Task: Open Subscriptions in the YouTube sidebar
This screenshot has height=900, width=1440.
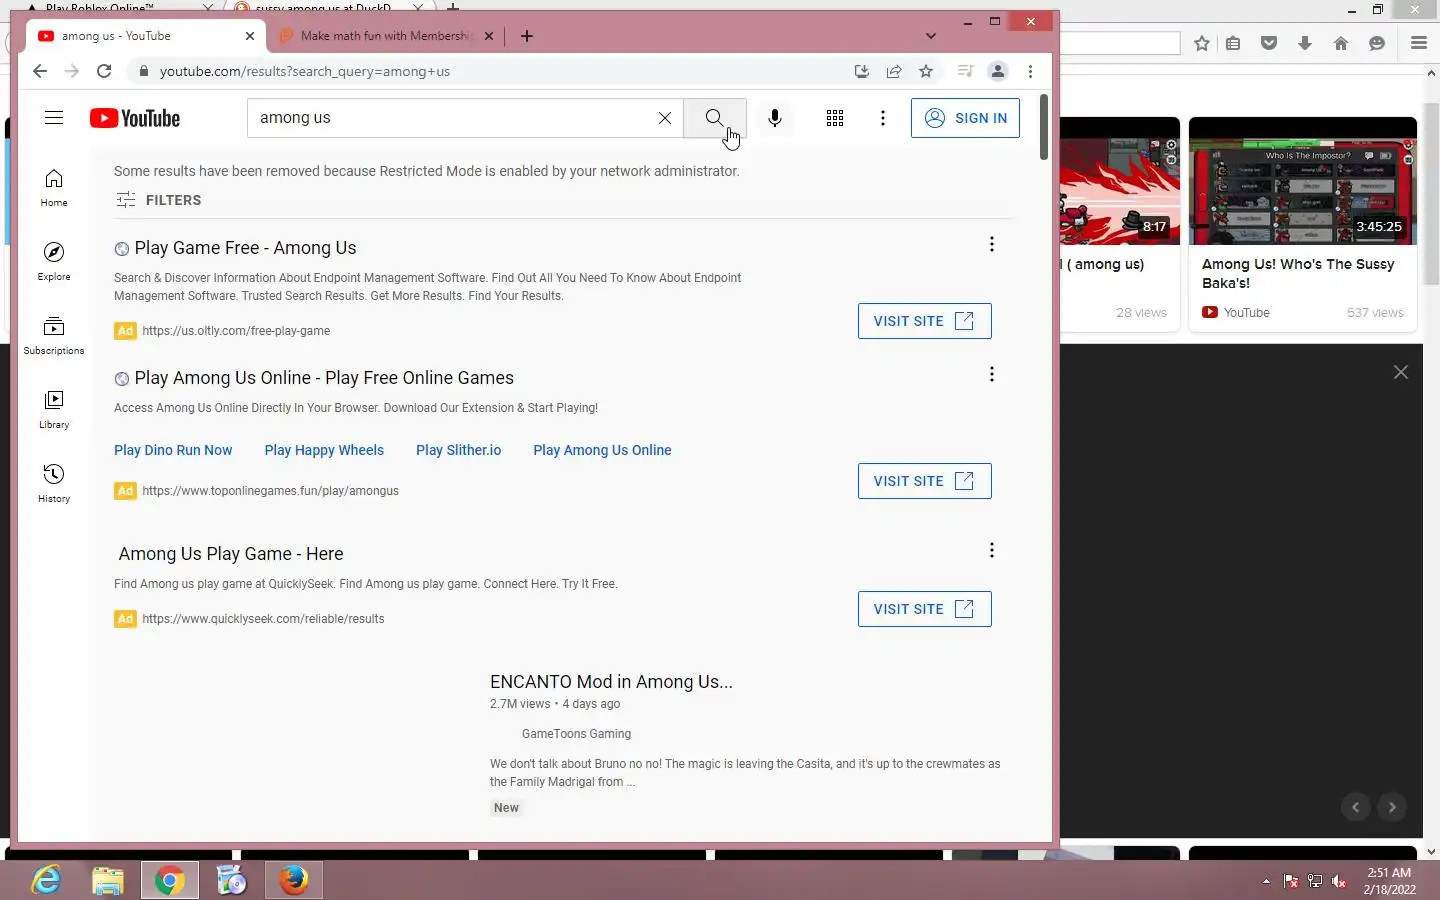Action: click(x=54, y=335)
